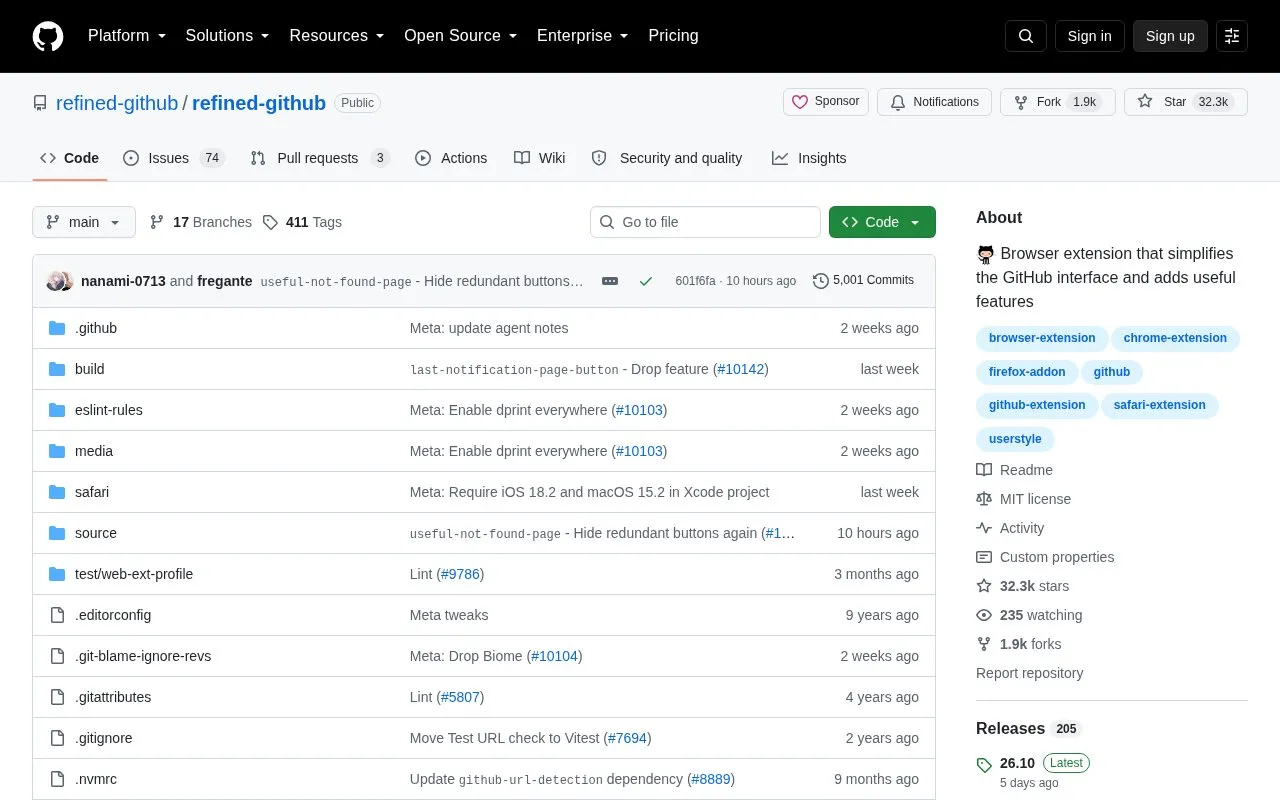Image resolution: width=1280 pixels, height=800 pixels.
Task: Open the 5,001 Commits history link
Action: pyautogui.click(x=863, y=281)
